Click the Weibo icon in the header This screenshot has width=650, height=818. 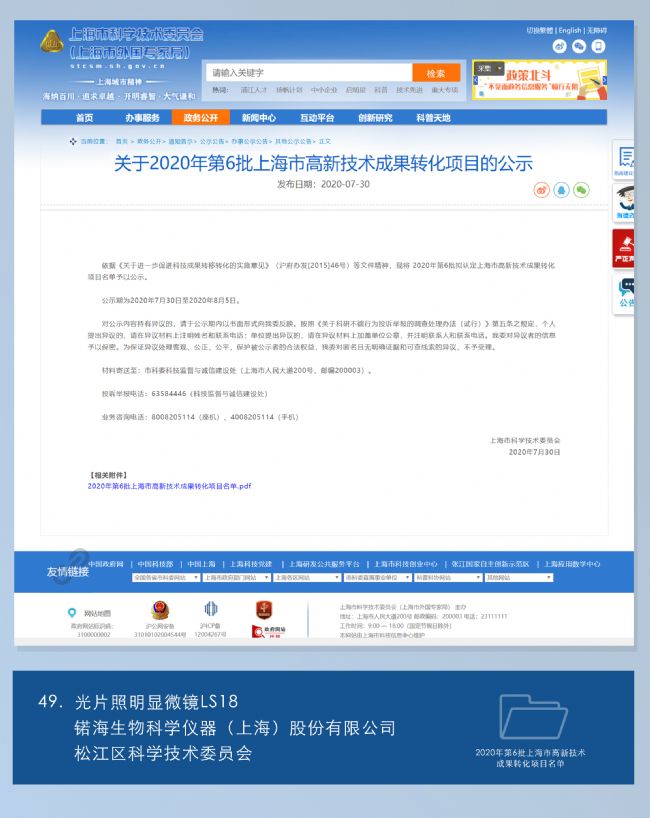pos(560,46)
